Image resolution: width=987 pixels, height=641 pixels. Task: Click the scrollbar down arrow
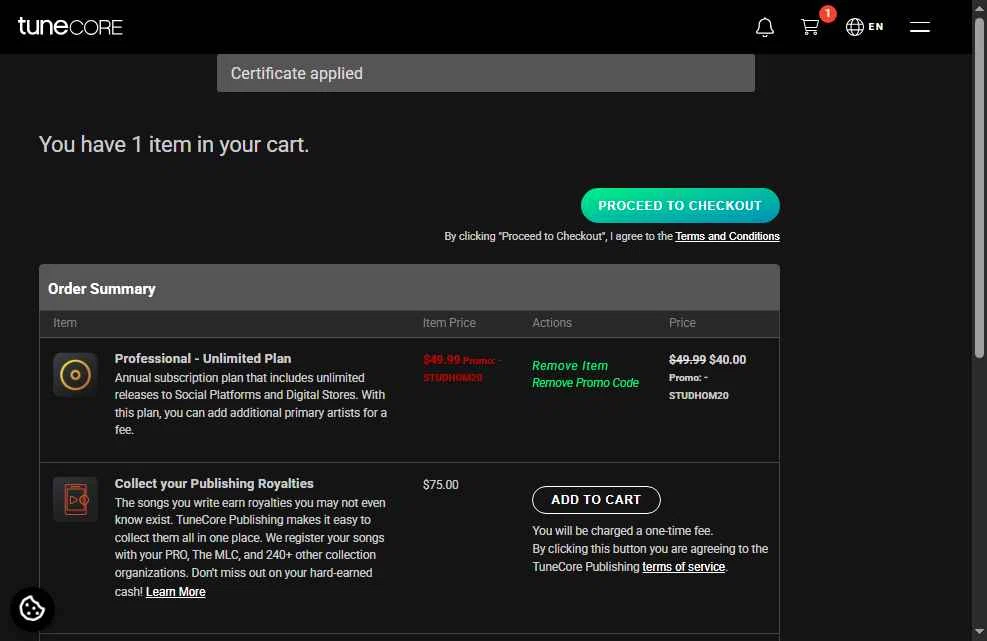(979, 632)
